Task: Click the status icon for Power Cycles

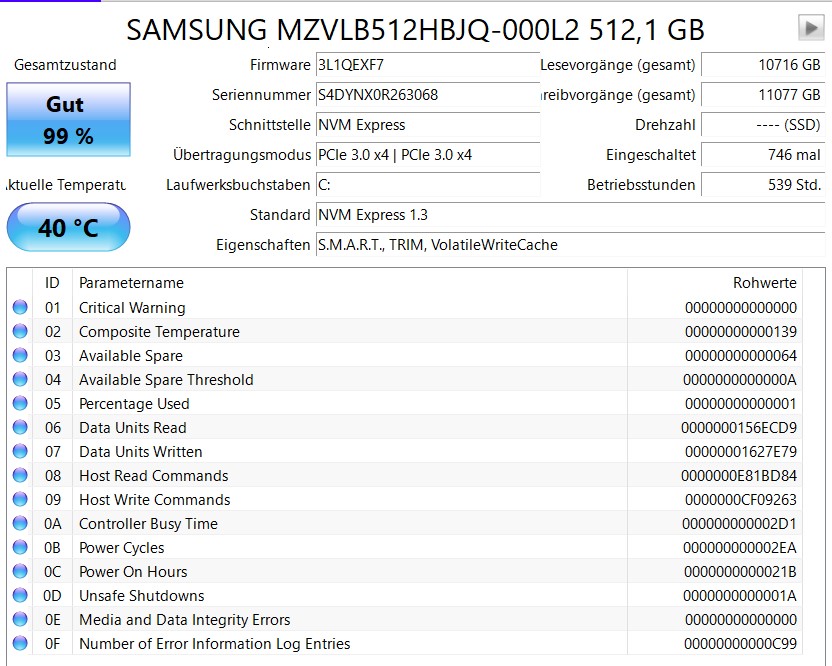Action: pos(20,547)
